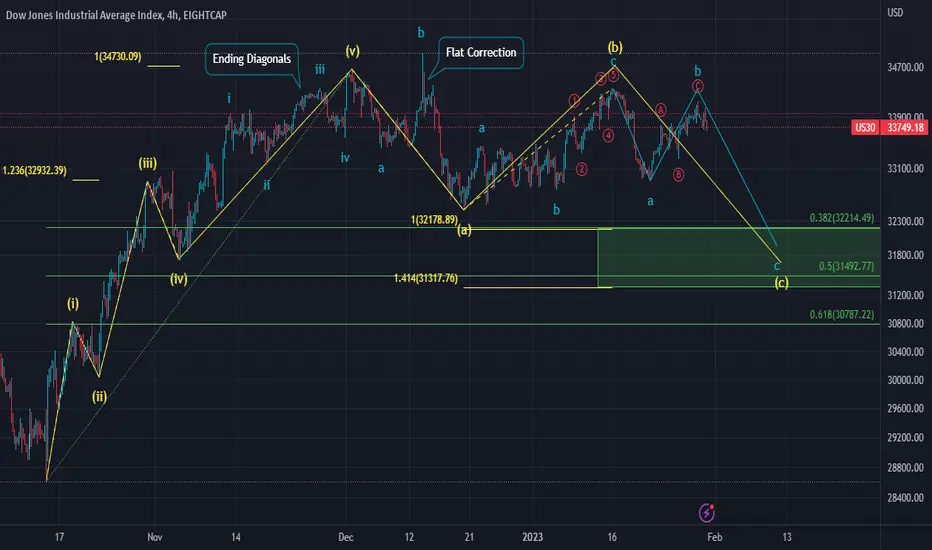932x550 pixels.
Task: Click the yellow (iii) wave label
Action: [147, 163]
